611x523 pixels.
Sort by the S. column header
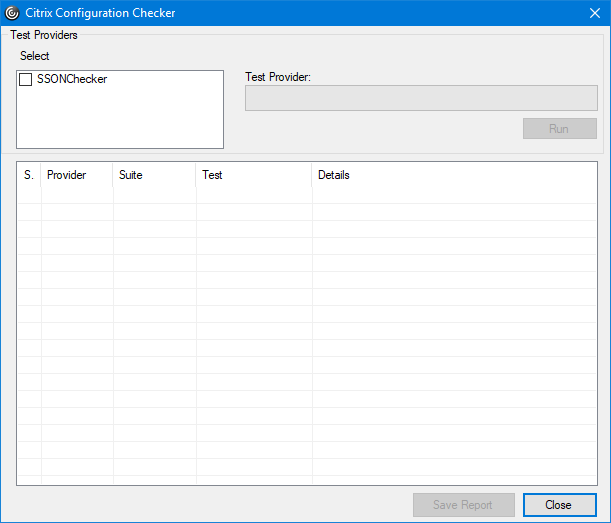pos(29,175)
